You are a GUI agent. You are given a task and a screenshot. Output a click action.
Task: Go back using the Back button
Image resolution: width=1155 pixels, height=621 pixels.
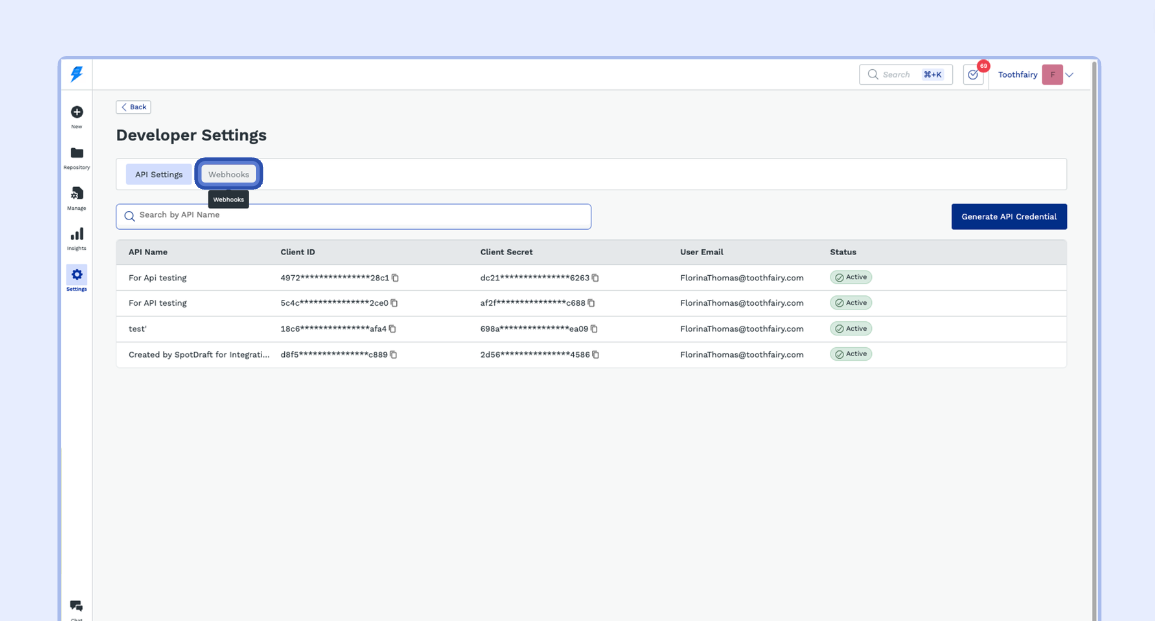[x=133, y=107]
